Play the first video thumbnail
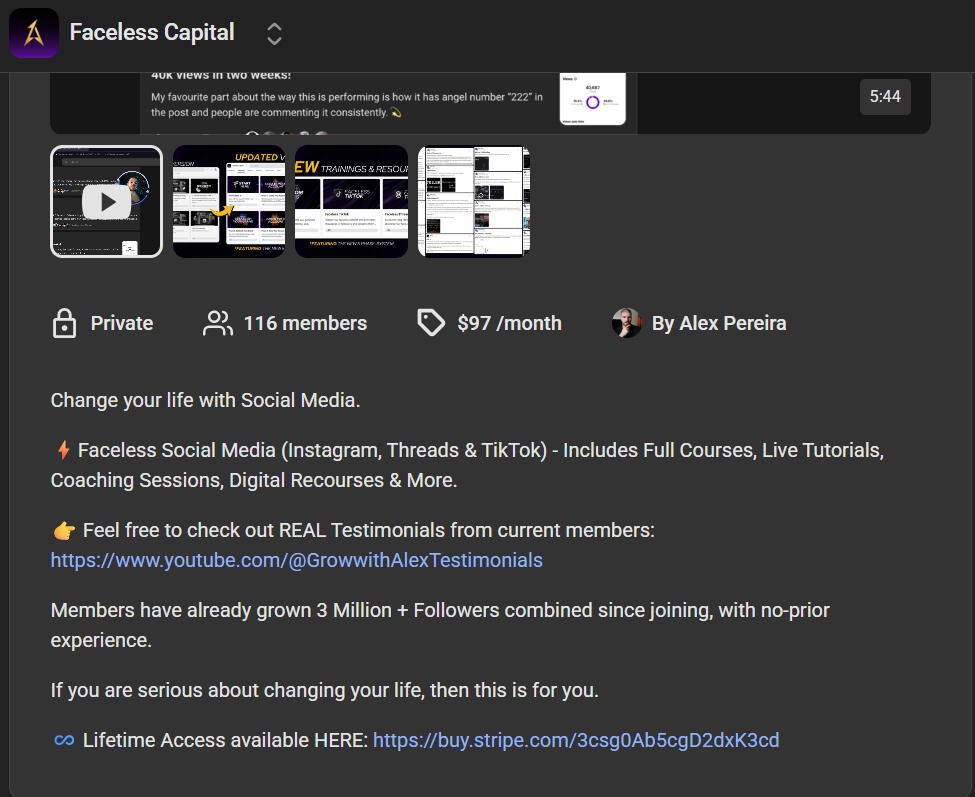The width and height of the screenshot is (975, 797). (x=106, y=202)
